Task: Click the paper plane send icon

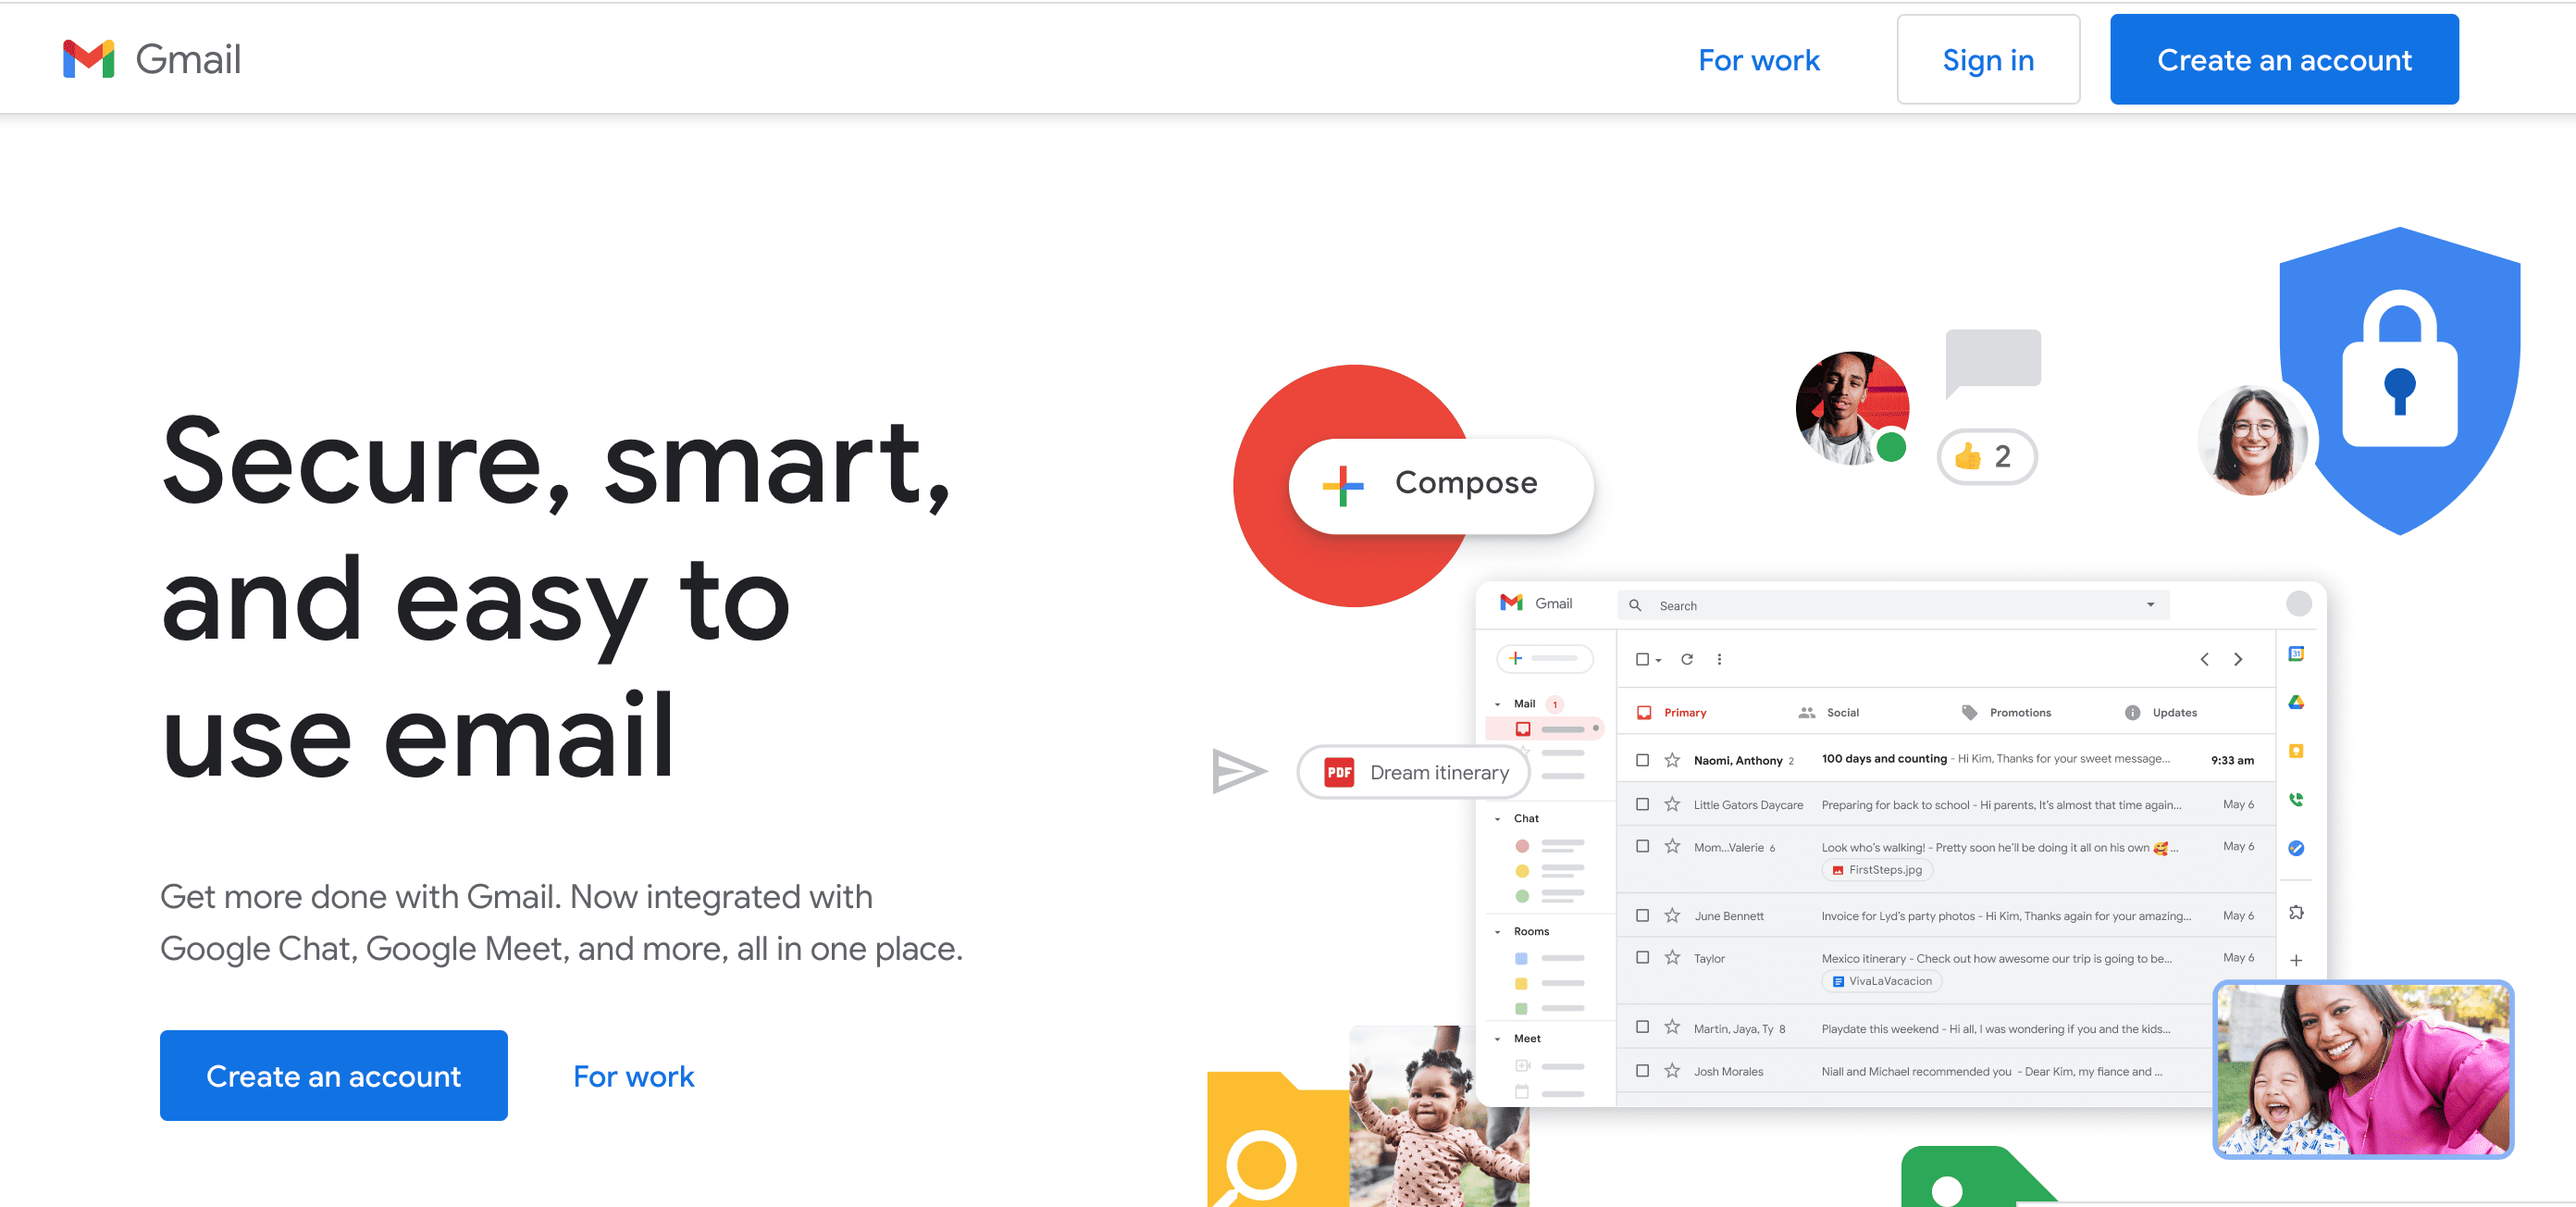Action: pyautogui.click(x=1239, y=771)
